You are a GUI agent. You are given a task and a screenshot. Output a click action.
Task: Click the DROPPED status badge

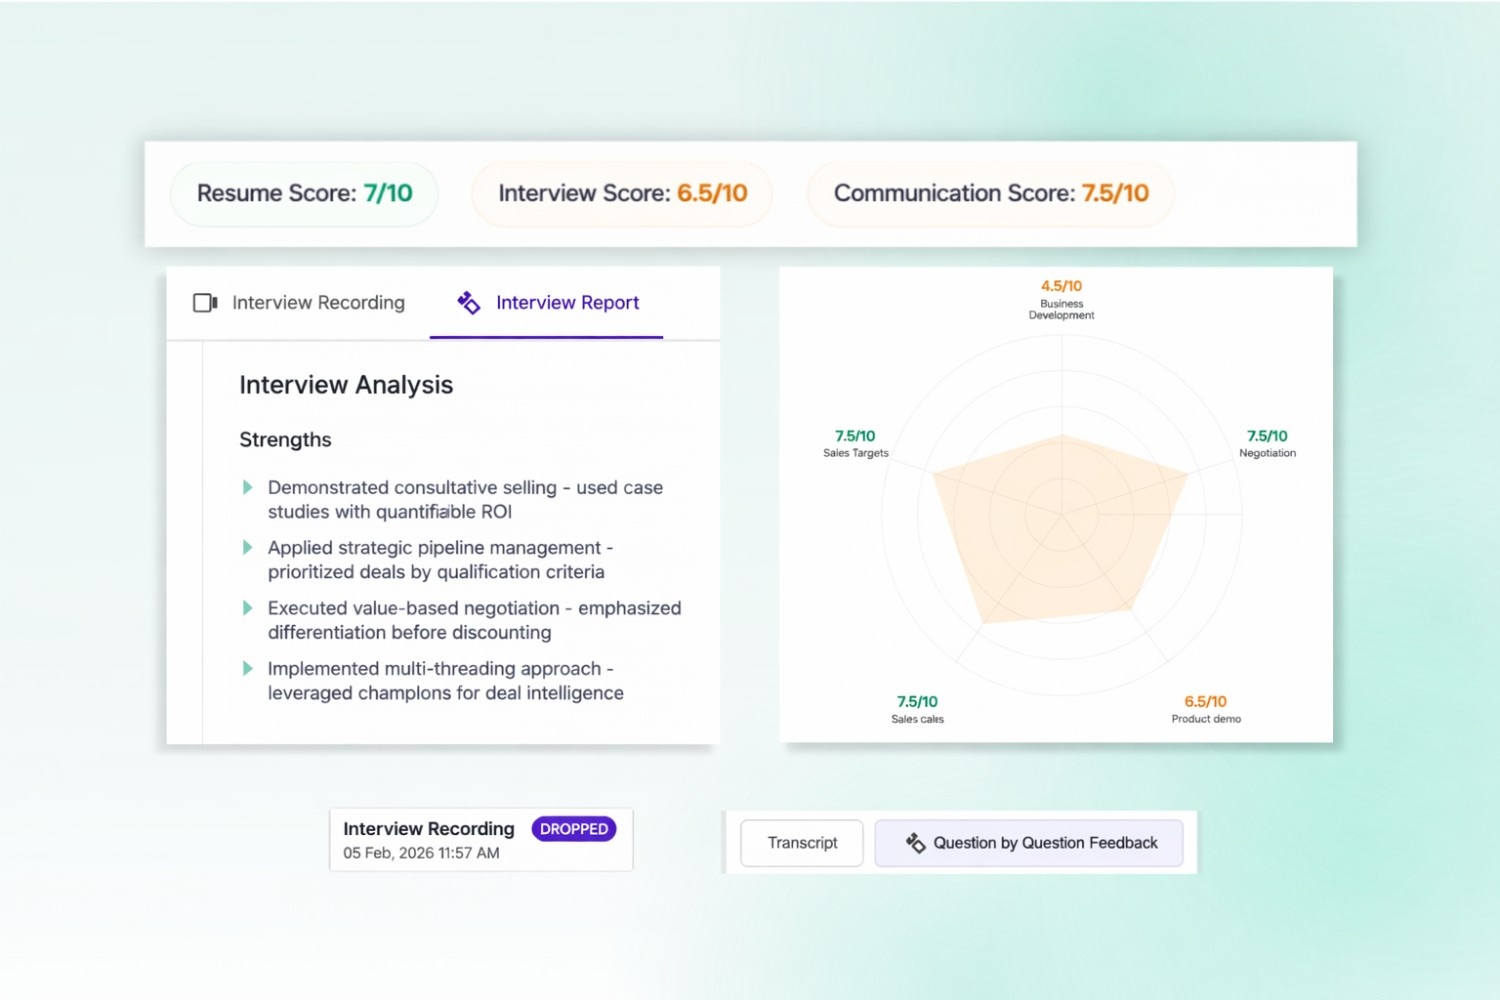574,828
